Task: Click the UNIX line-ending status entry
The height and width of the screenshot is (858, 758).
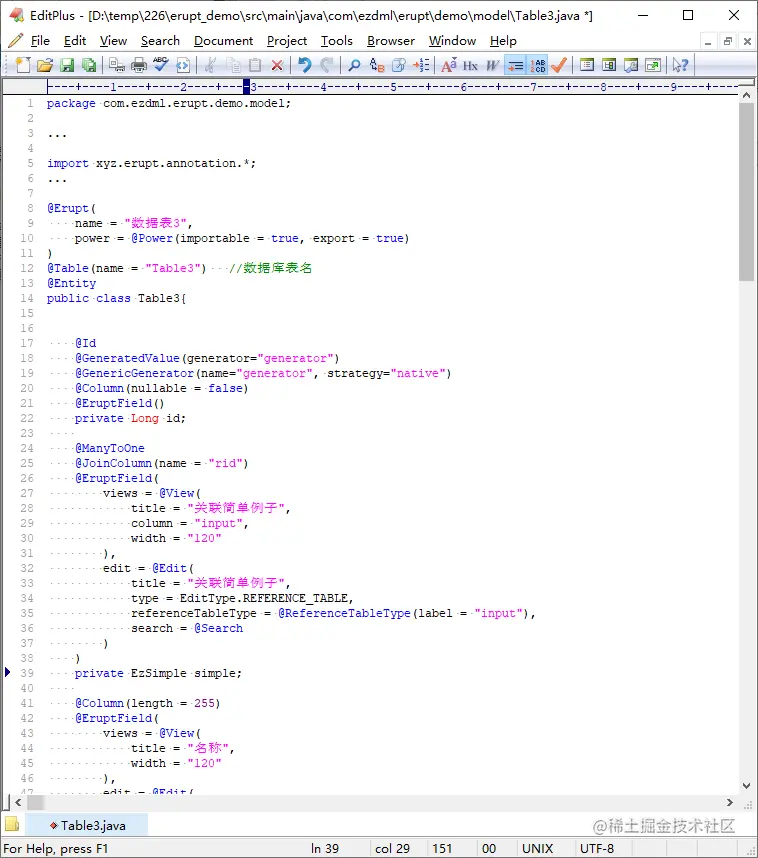Action: pos(537,849)
